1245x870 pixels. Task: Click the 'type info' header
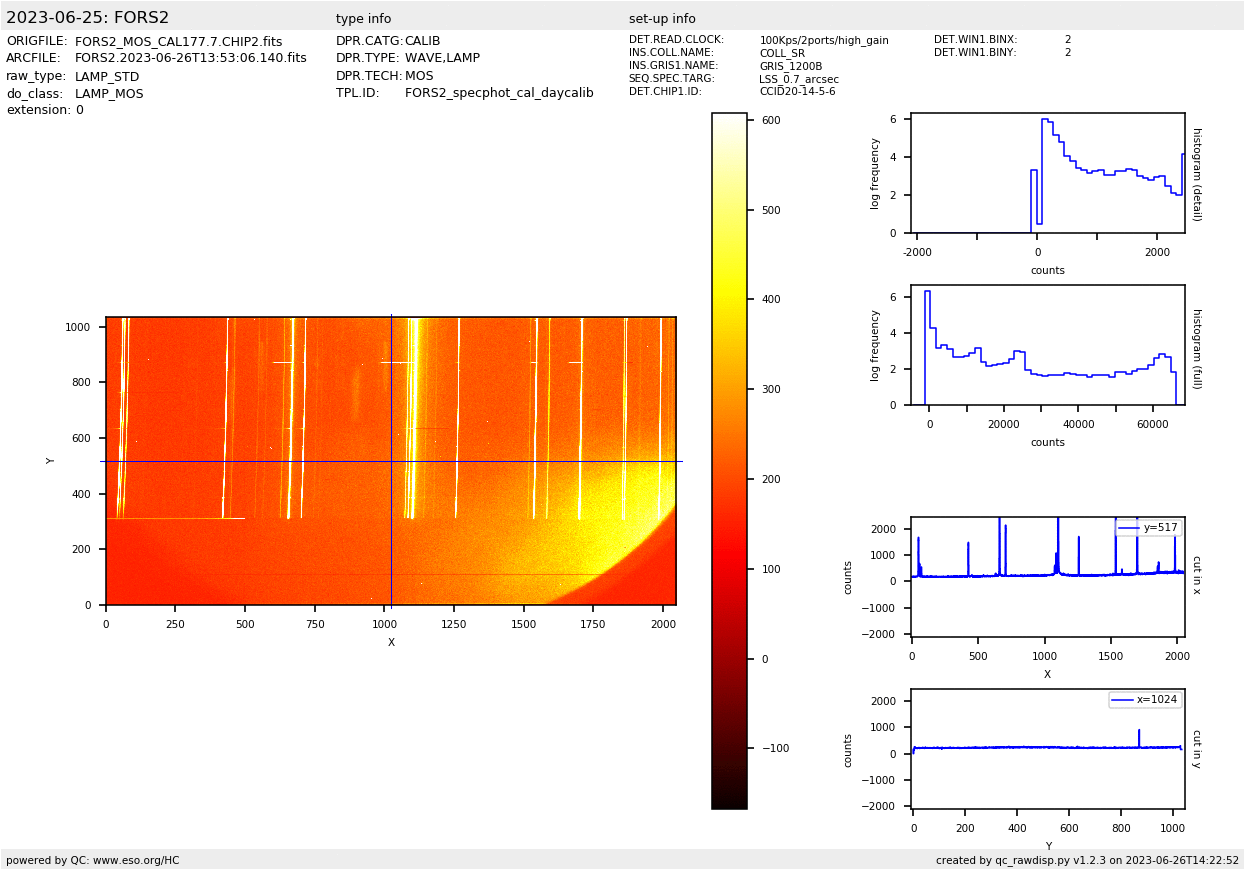coord(363,19)
